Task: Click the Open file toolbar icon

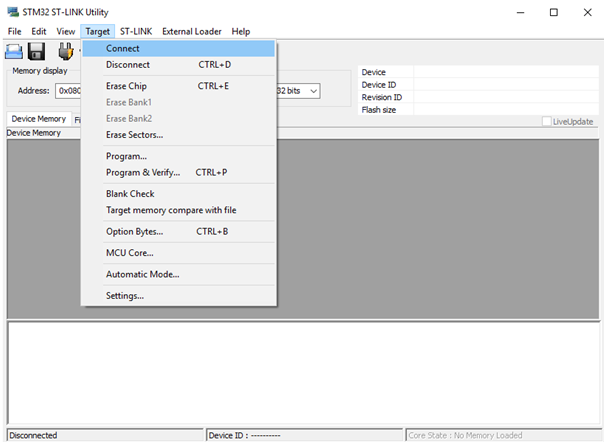Action: pos(14,51)
